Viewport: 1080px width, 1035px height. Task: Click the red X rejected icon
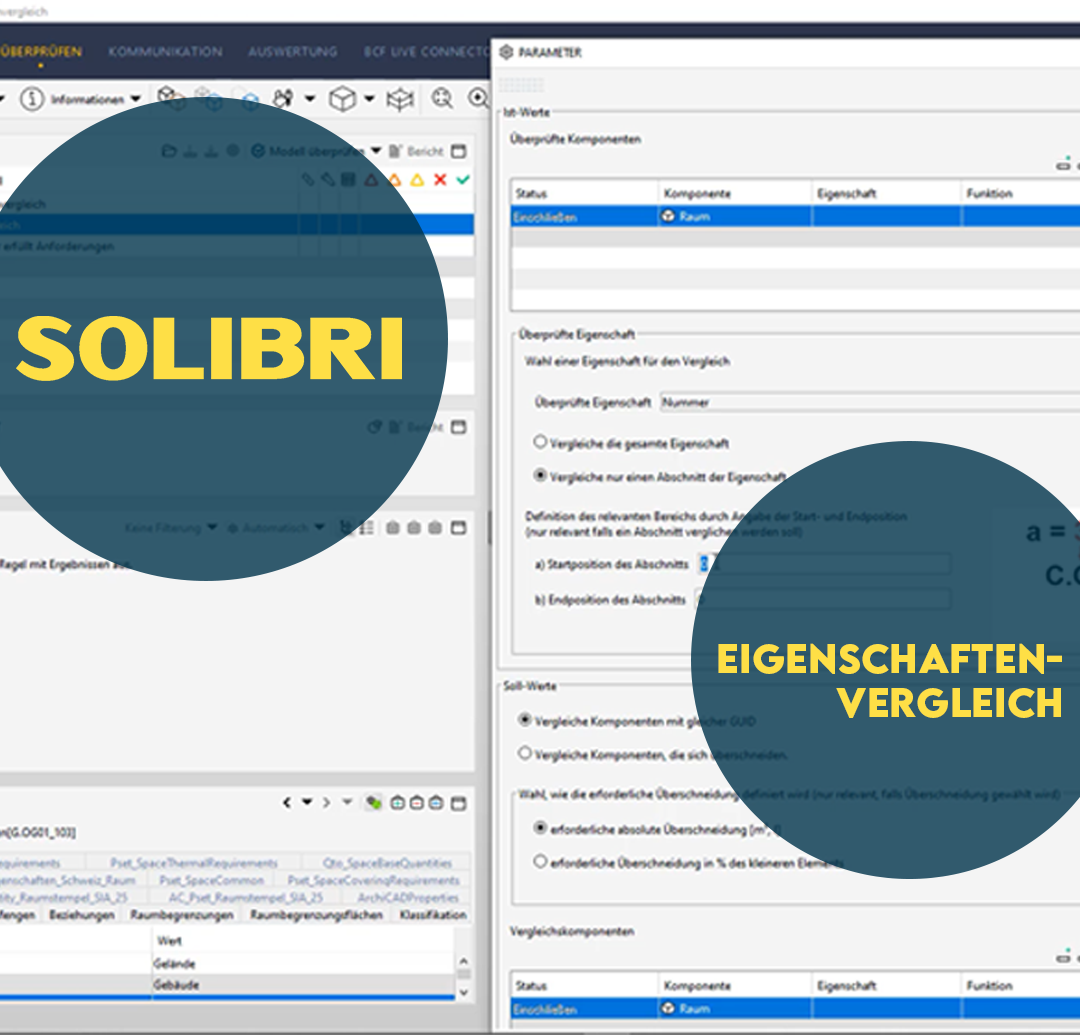pyautogui.click(x=440, y=180)
